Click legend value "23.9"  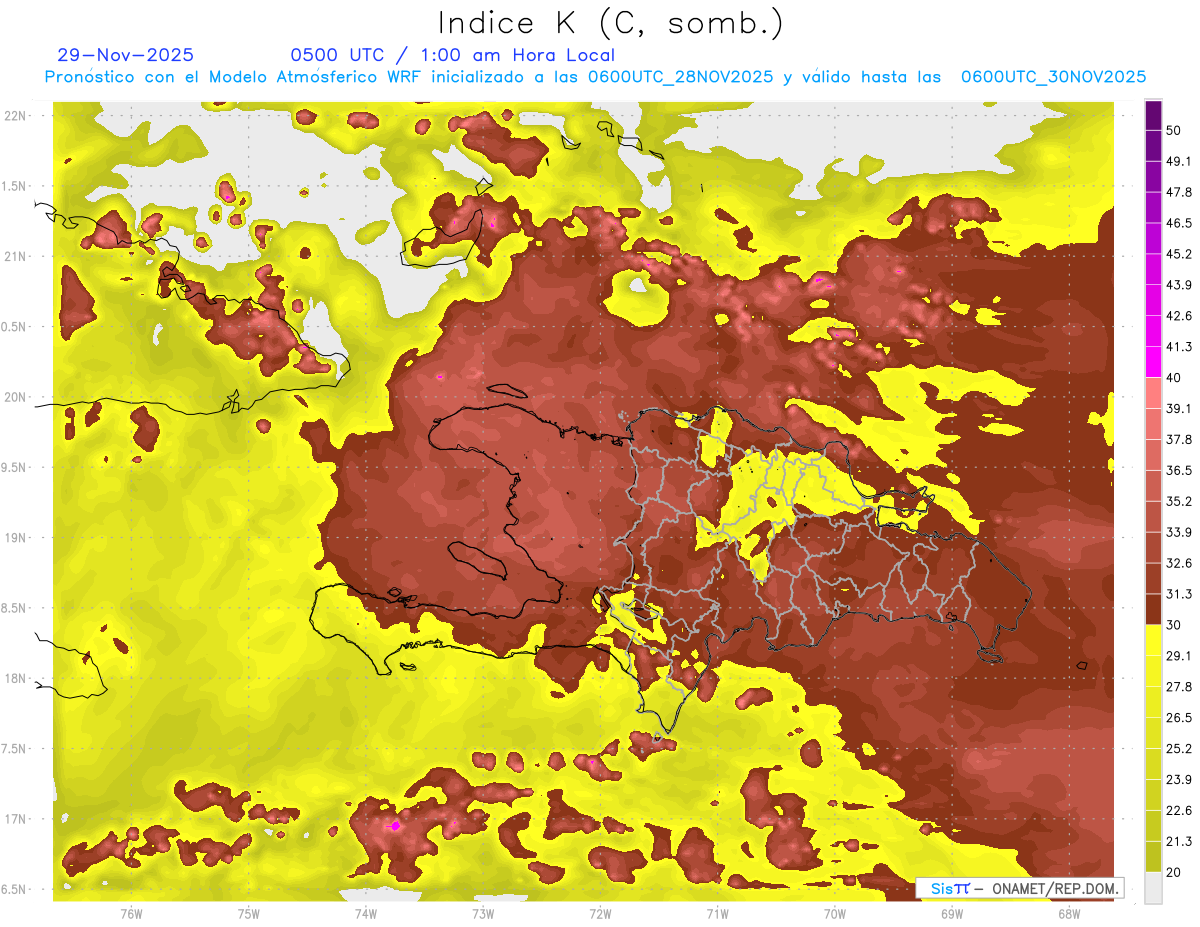click(x=1177, y=779)
